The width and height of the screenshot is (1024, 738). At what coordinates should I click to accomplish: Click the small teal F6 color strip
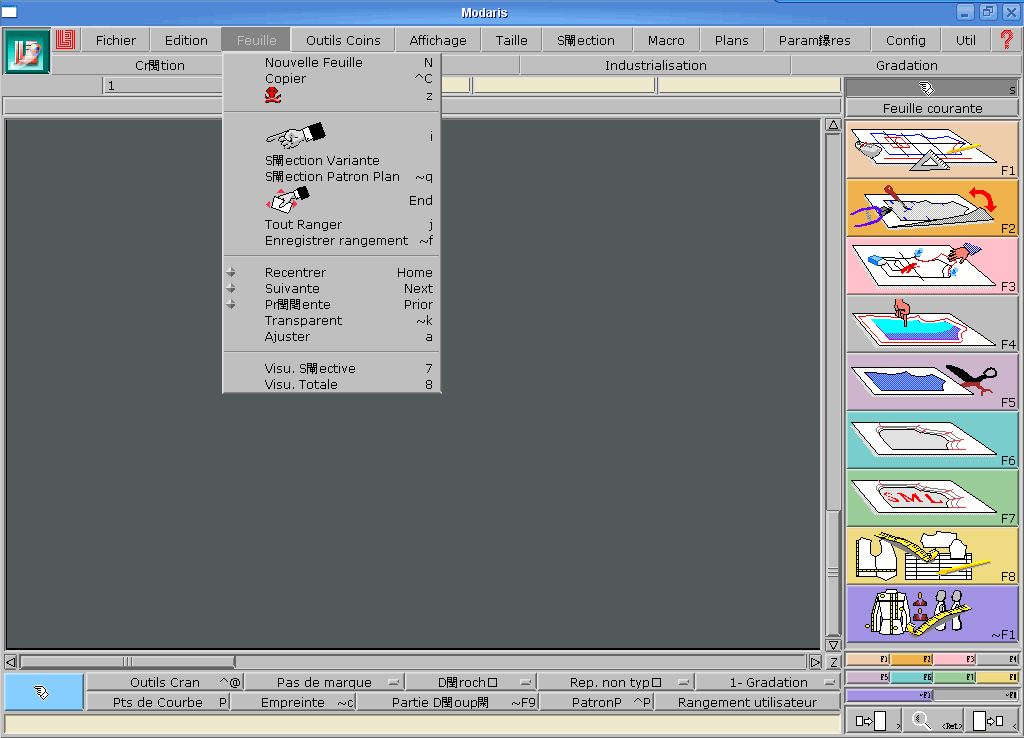click(912, 677)
